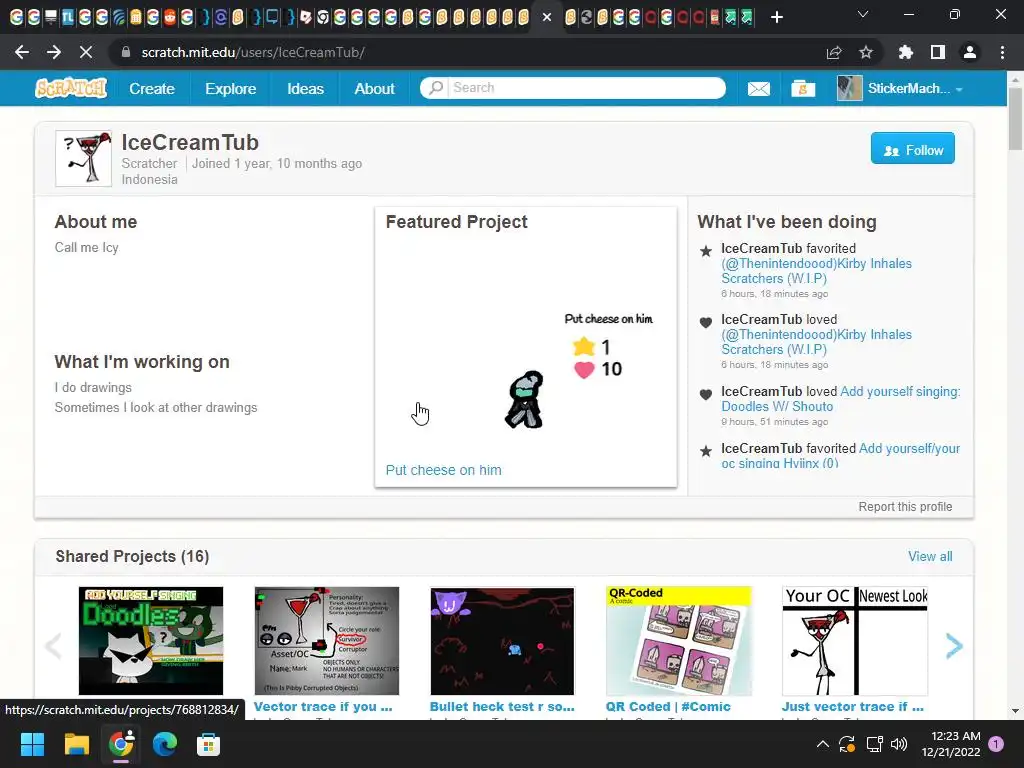
Task: Click the 'QR Coded | #Comic' title
Action: click(668, 707)
